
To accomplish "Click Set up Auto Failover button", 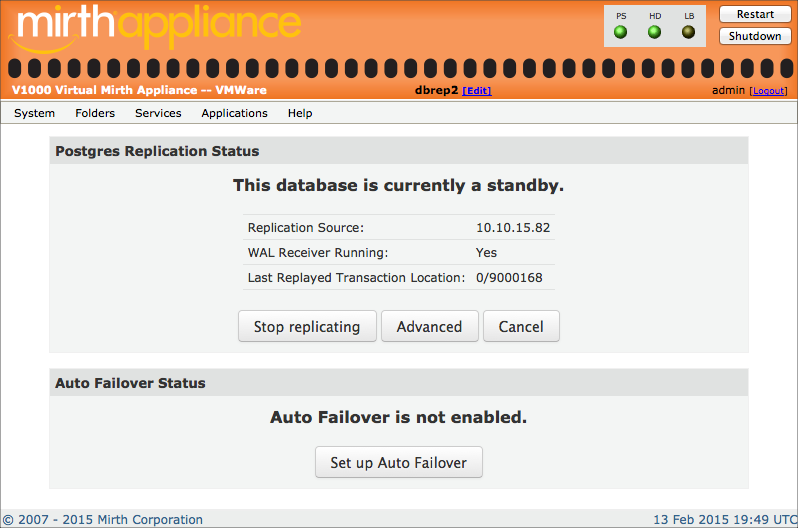I will click(399, 462).
